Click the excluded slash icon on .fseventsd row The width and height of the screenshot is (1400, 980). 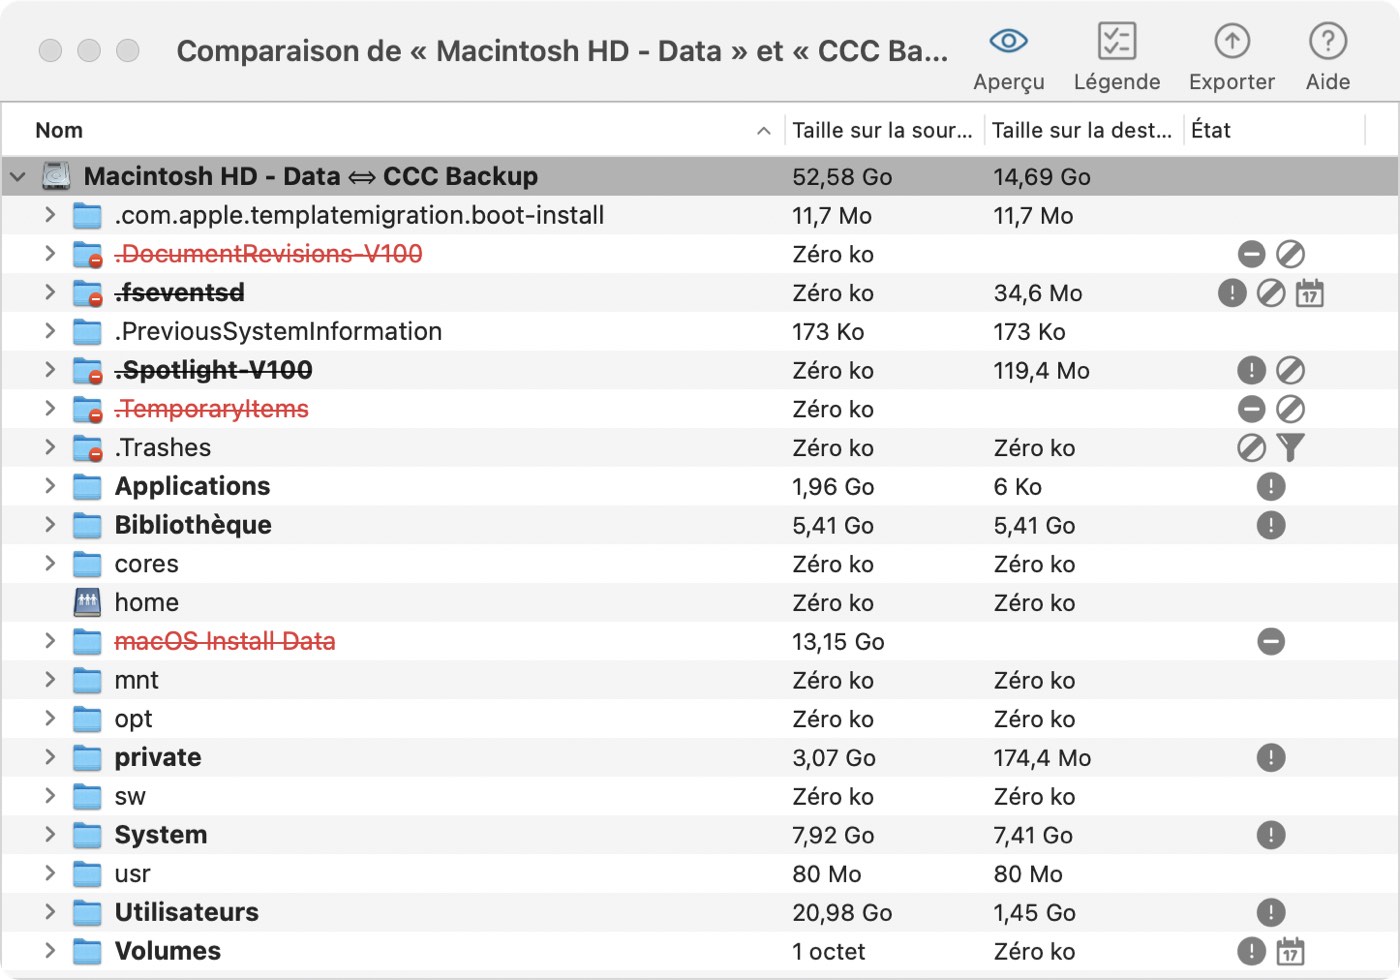click(1271, 293)
